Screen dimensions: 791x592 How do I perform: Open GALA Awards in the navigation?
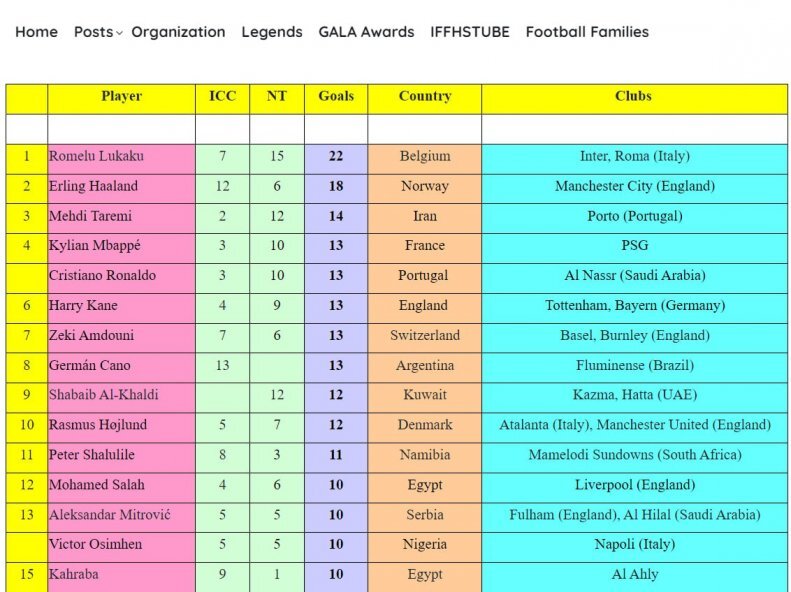366,32
